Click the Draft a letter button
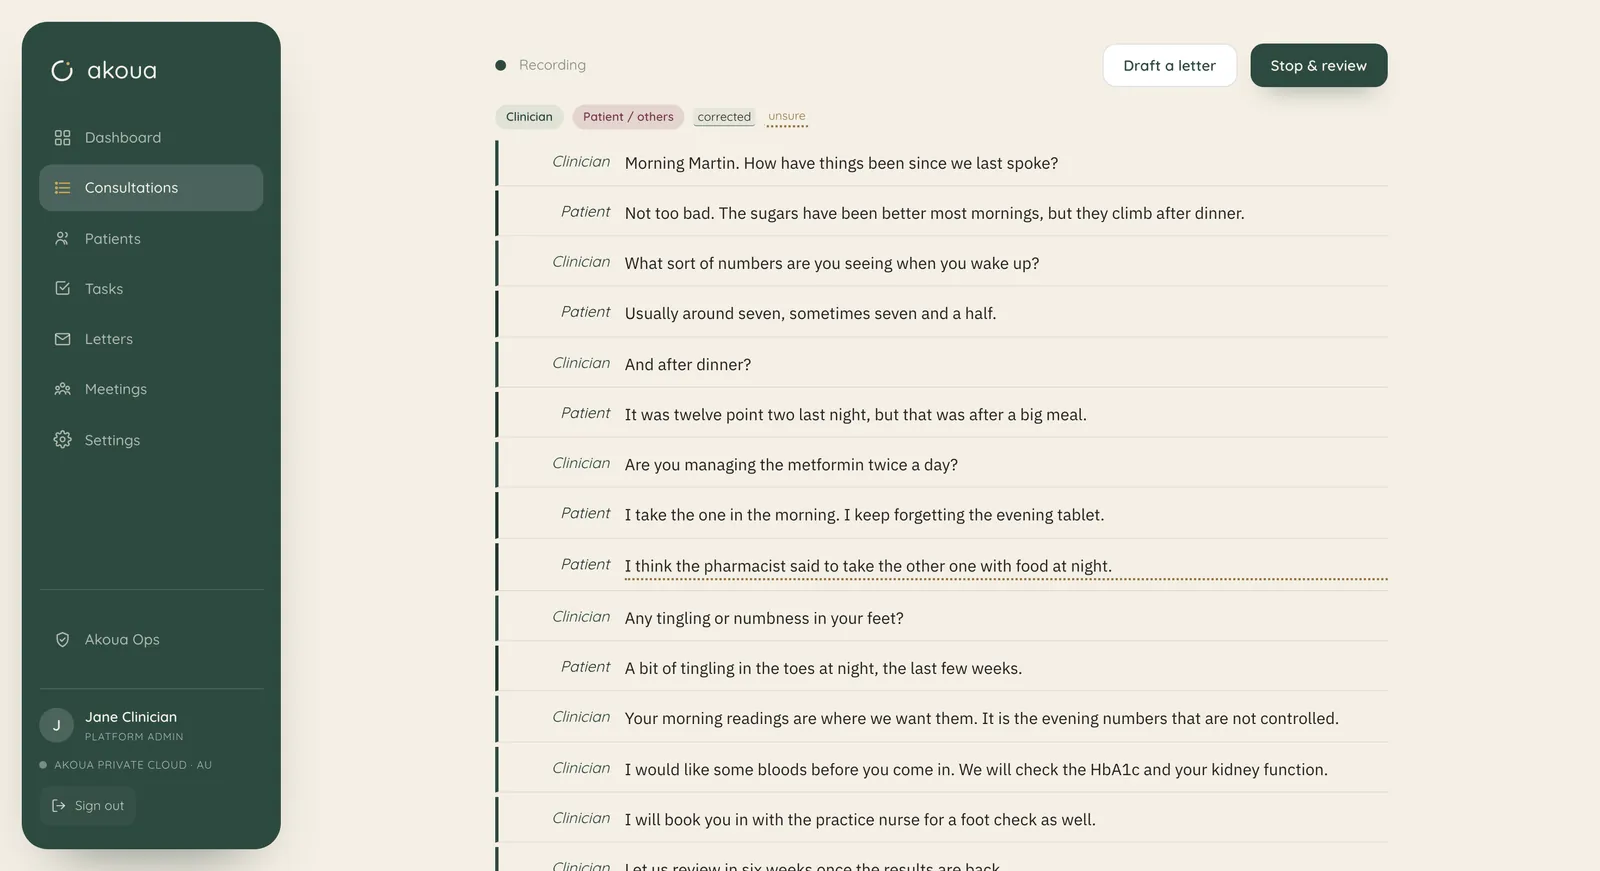The height and width of the screenshot is (871, 1600). pyautogui.click(x=1169, y=65)
